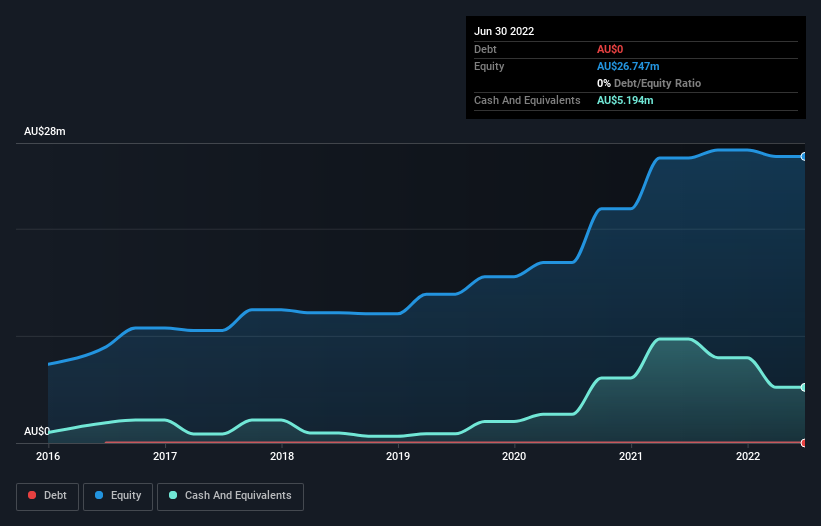Click the red Debt legend dot

32,495
